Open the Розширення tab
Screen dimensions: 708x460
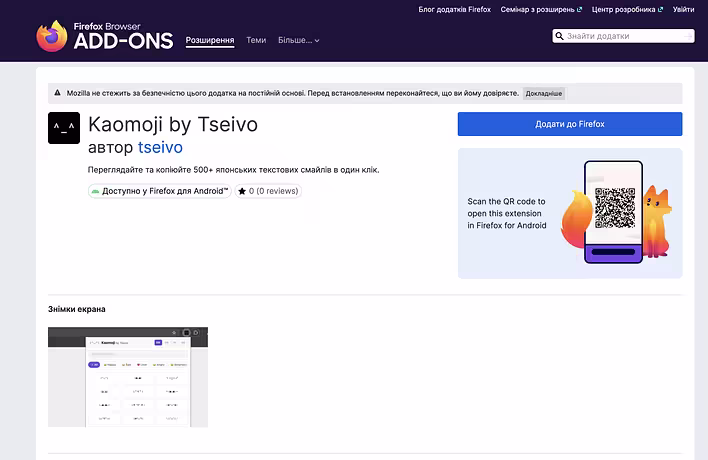(210, 40)
